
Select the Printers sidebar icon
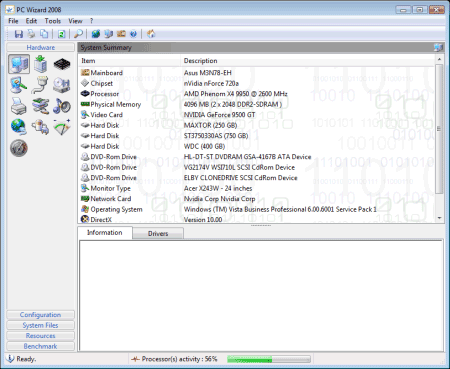pos(19,106)
